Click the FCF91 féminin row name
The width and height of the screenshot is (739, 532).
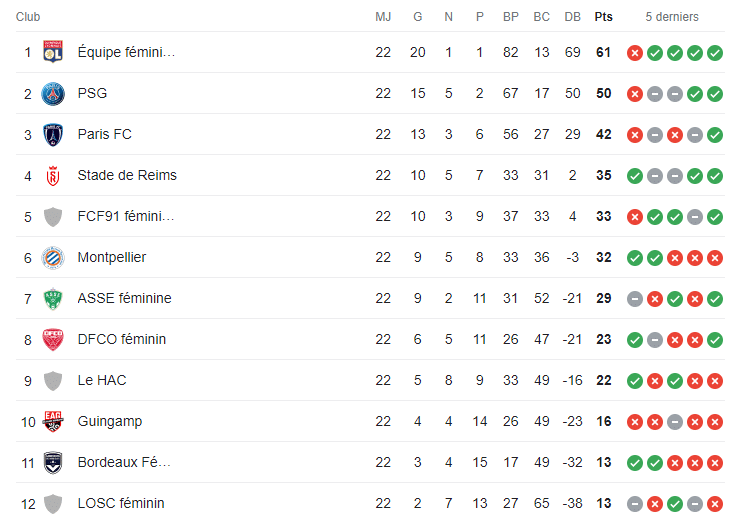[x=126, y=216]
